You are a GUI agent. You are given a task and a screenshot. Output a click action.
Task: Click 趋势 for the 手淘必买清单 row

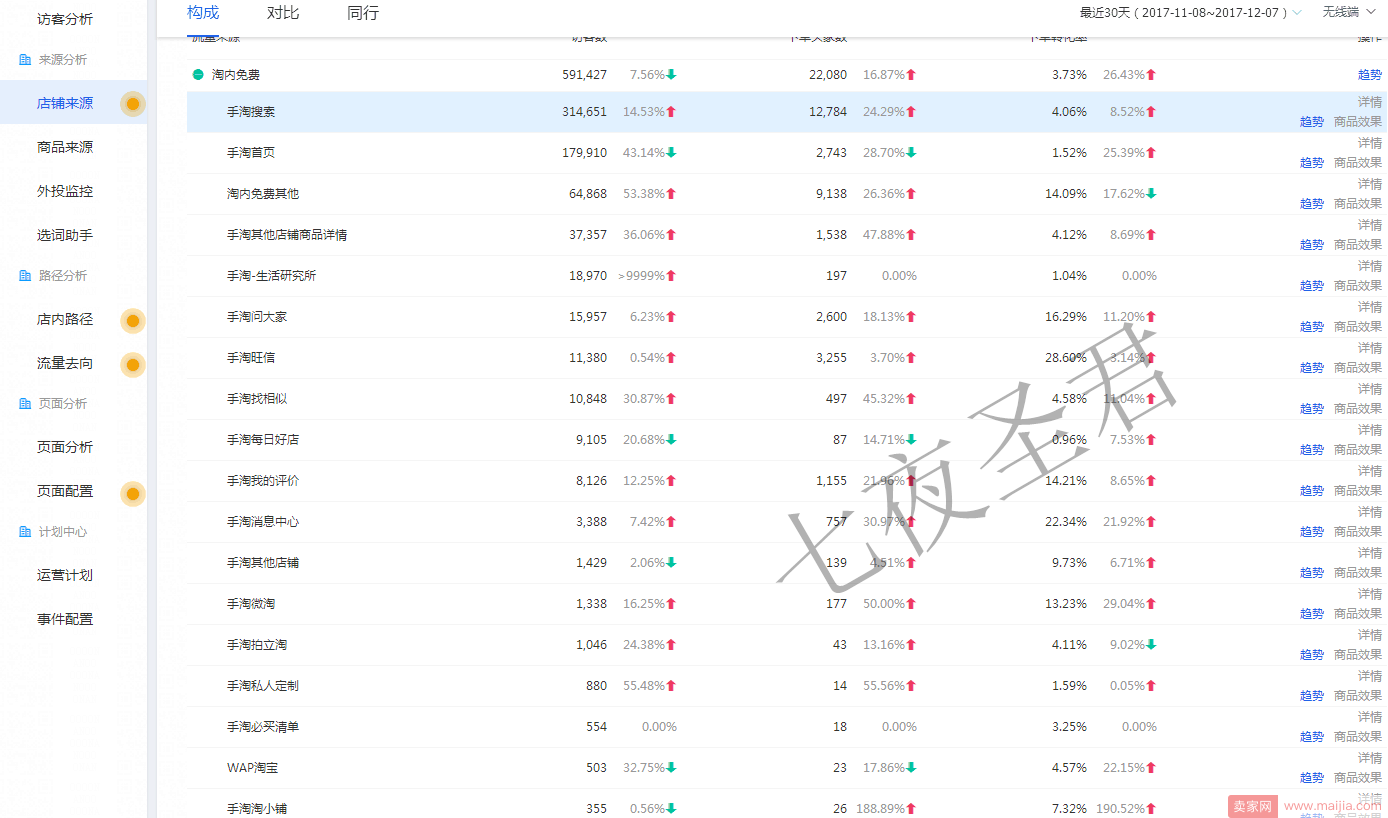click(x=1312, y=737)
